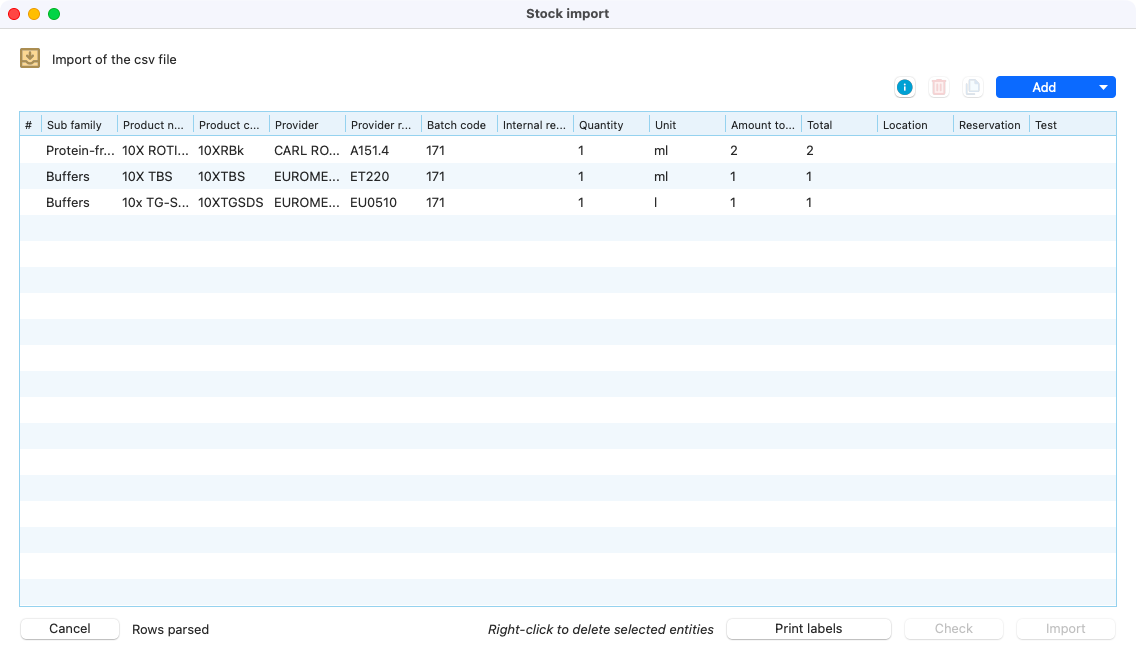Click the EU0510 provider reference cell
Screen dimensions: 1136x658
point(383,203)
